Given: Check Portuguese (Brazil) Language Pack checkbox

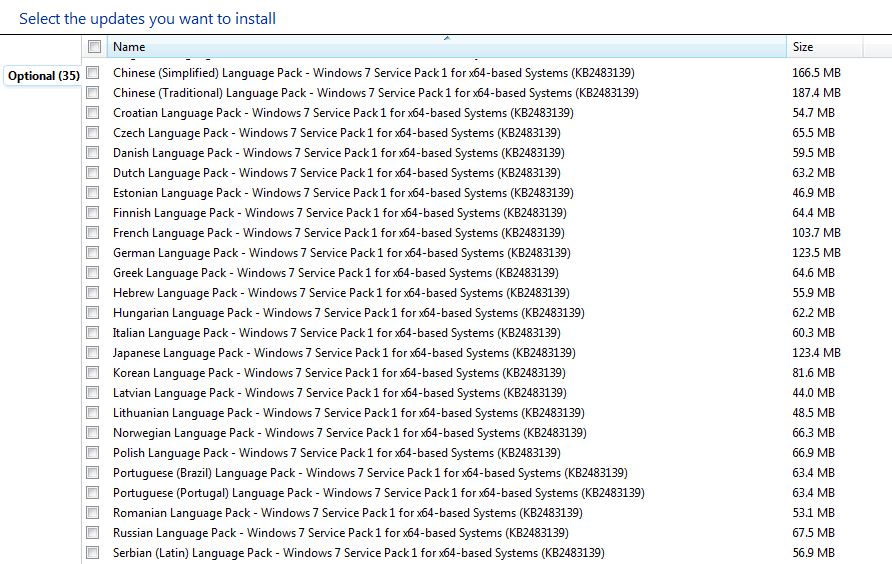Looking at the screenshot, I should pyautogui.click(x=93, y=472).
